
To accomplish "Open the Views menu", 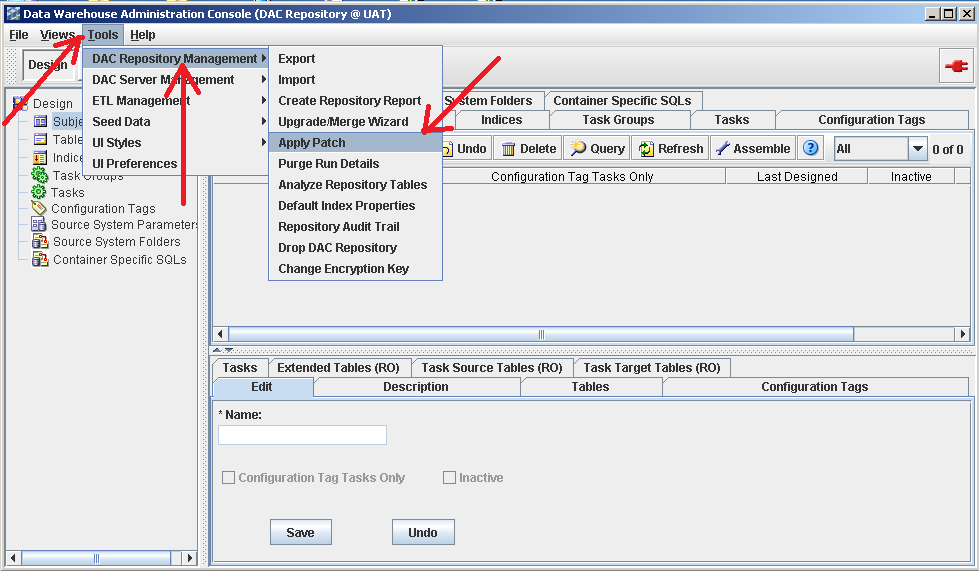I will pyautogui.click(x=57, y=35).
